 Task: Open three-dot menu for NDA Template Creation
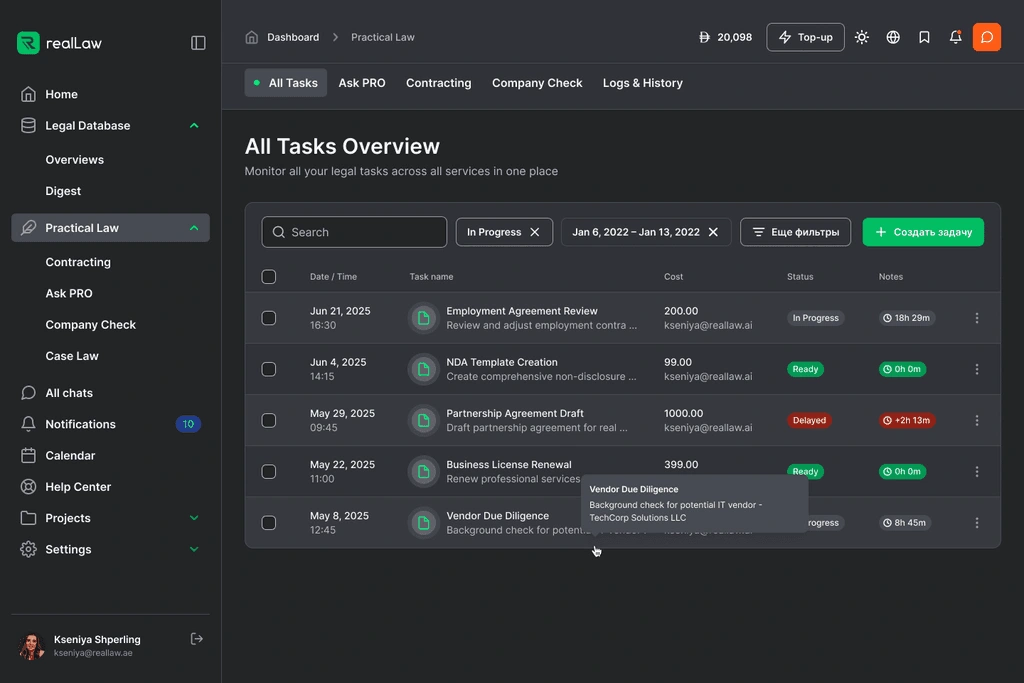click(x=977, y=369)
